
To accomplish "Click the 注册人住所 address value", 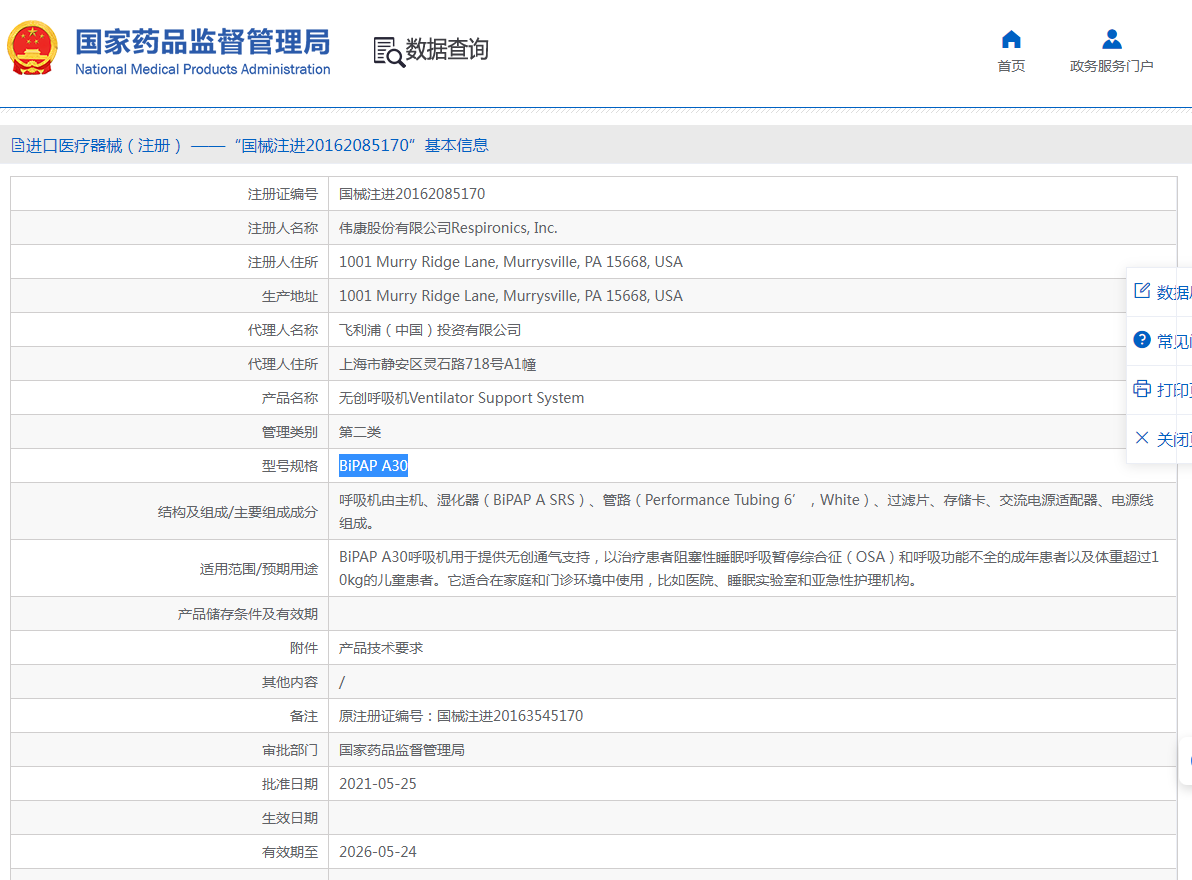I will coord(511,262).
